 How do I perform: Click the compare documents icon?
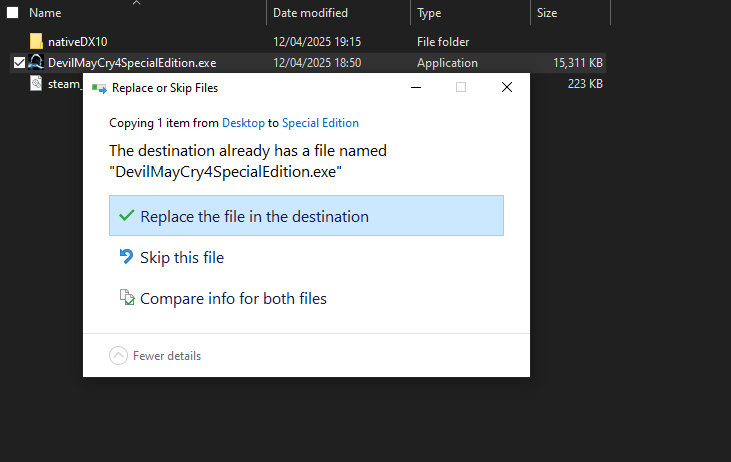[x=126, y=298]
